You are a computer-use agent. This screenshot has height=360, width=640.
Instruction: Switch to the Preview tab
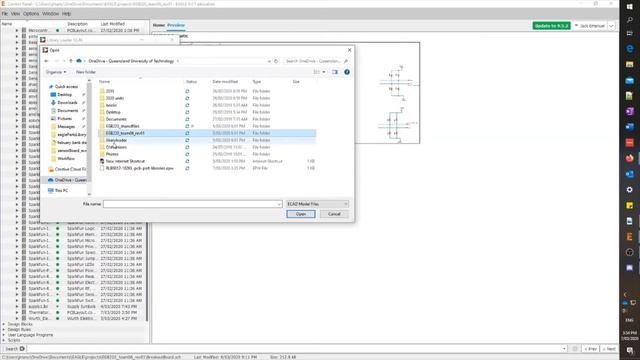[176, 25]
